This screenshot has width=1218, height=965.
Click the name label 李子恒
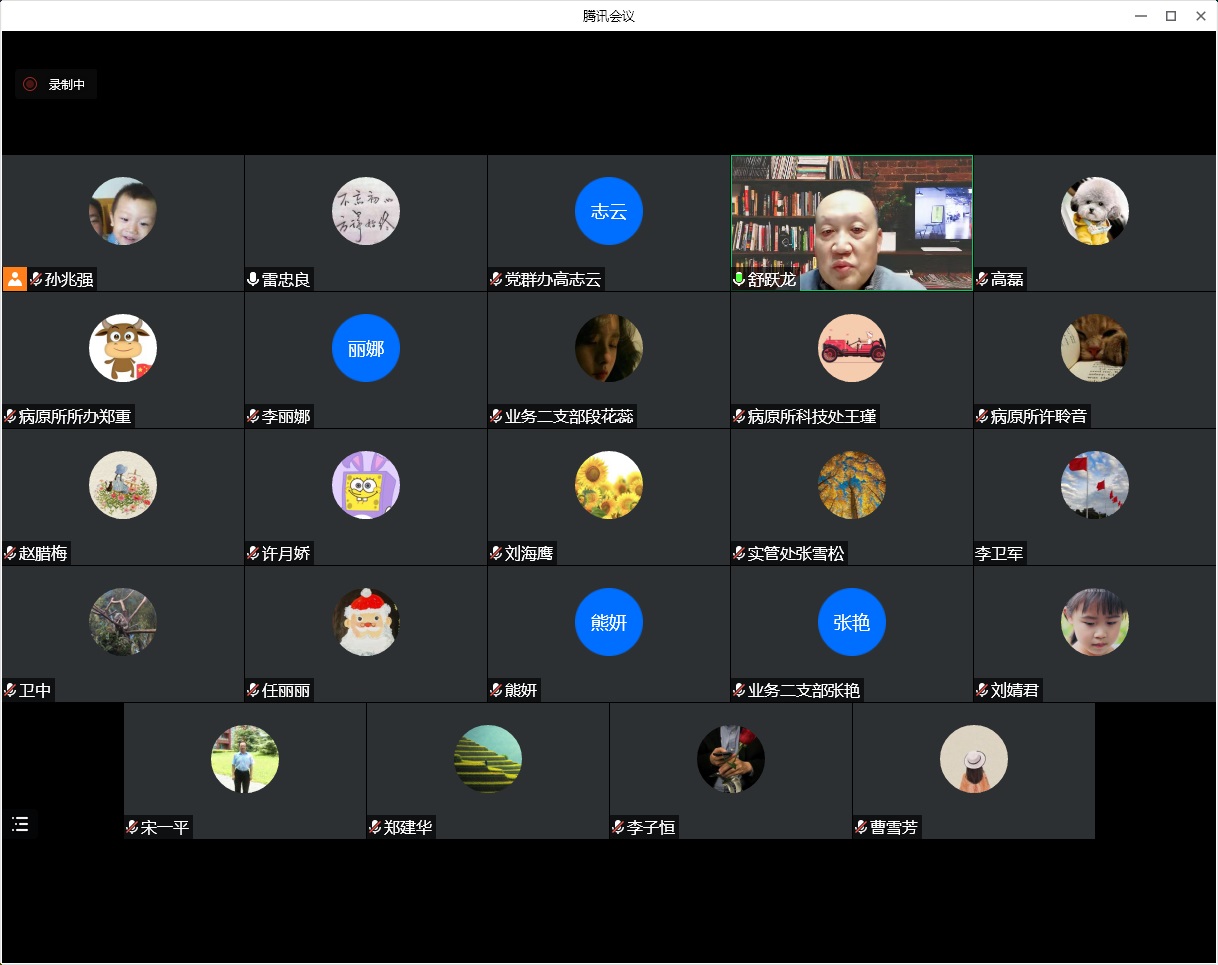tap(651, 827)
